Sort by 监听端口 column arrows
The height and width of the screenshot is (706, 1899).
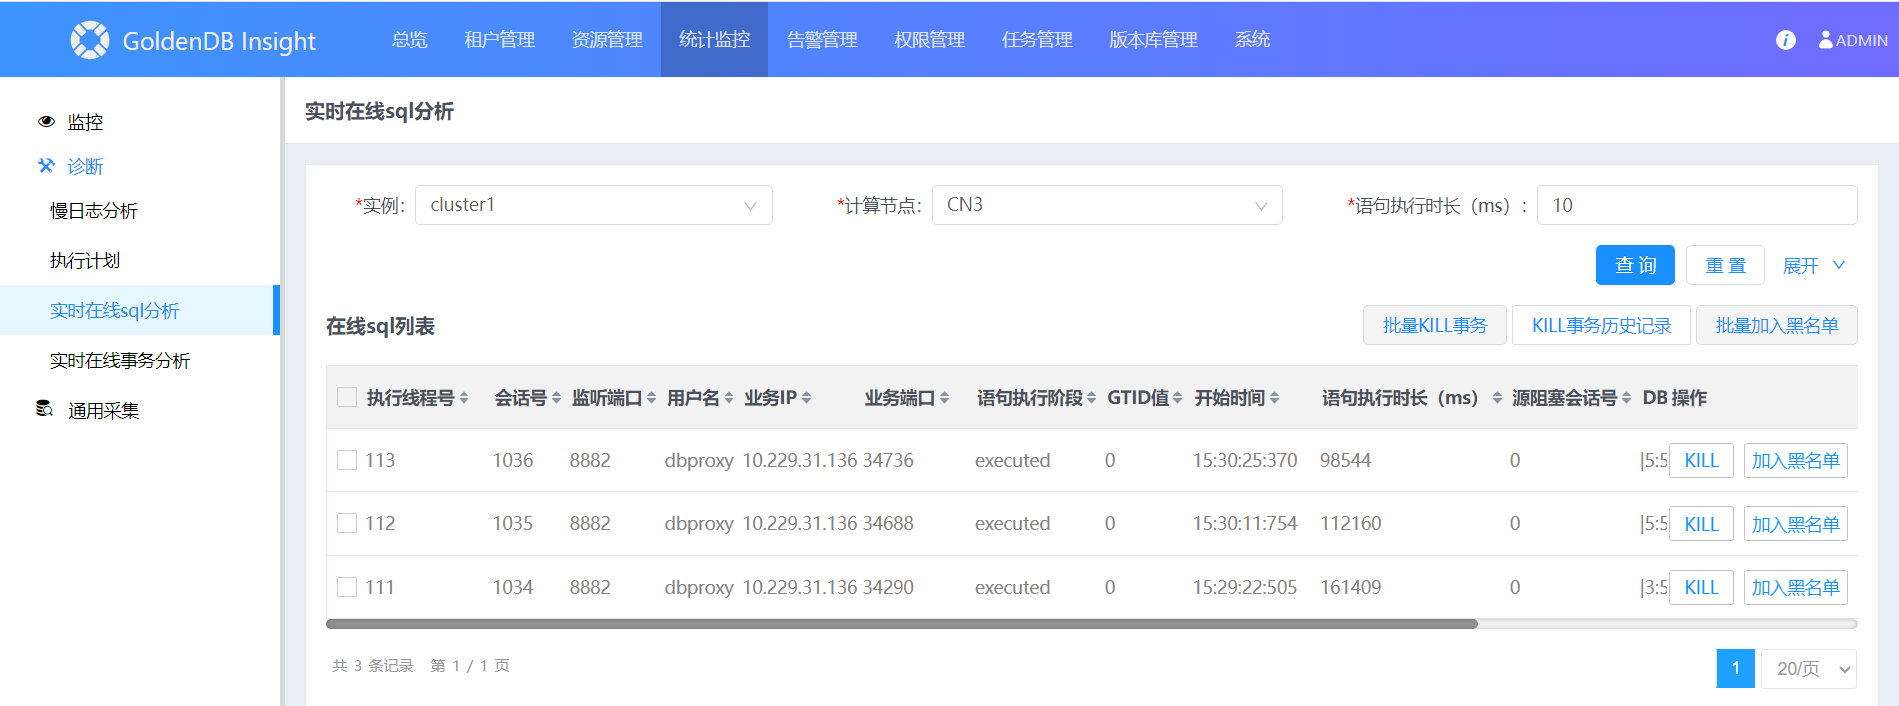point(651,398)
